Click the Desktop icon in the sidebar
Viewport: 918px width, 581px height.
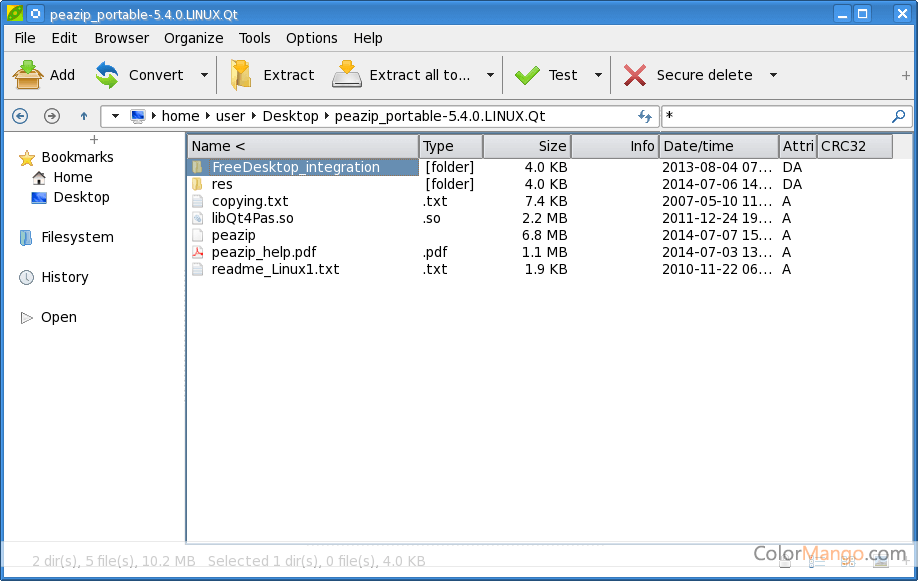[39, 197]
